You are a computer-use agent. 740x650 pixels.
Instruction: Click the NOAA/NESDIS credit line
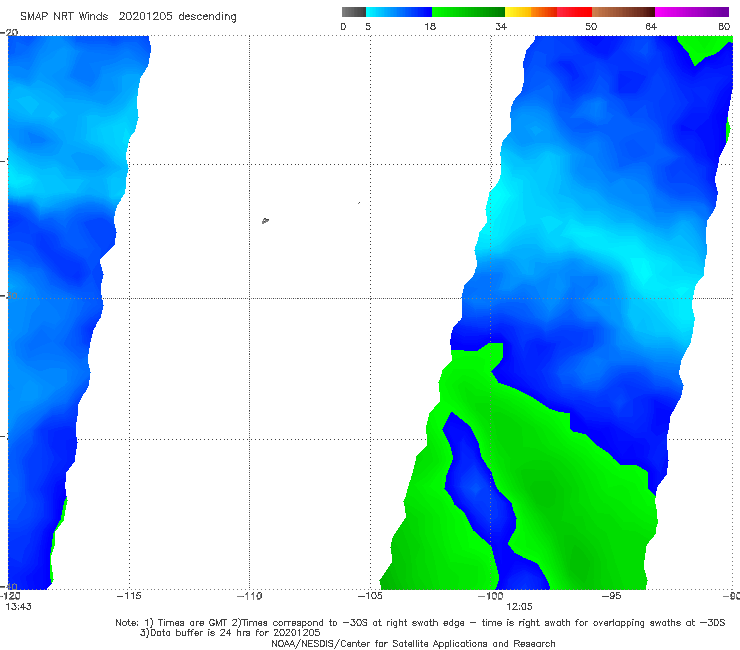[x=413, y=643]
